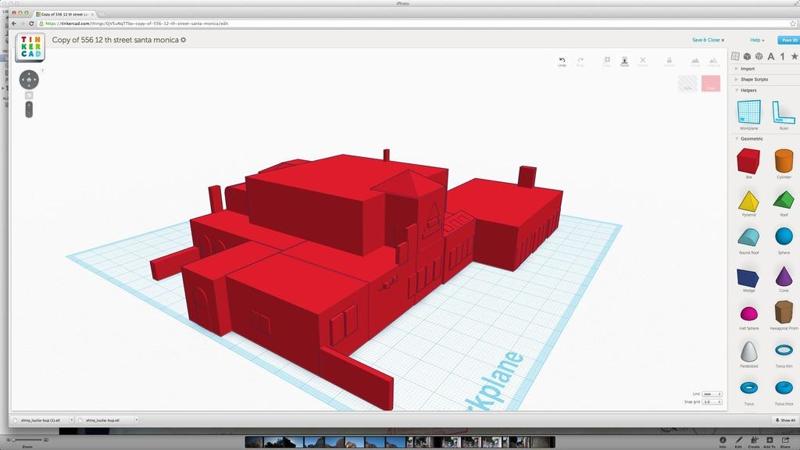Open design properties gear beside title
800x450 pixels.
[x=183, y=40]
